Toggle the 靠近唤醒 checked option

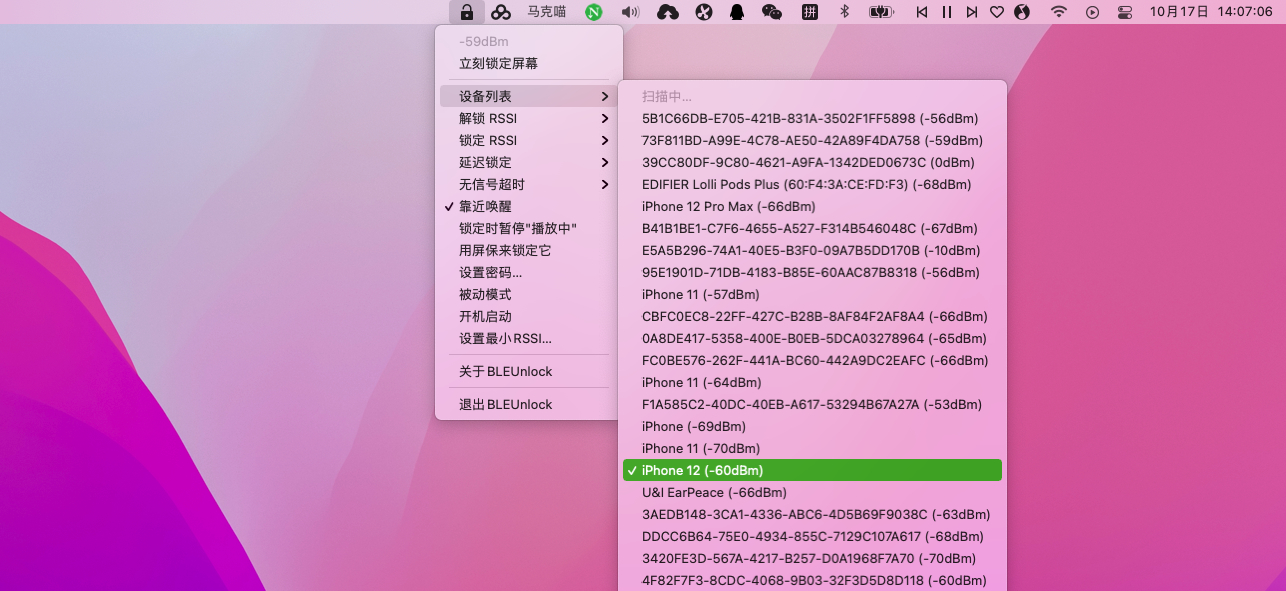[x=485, y=206]
